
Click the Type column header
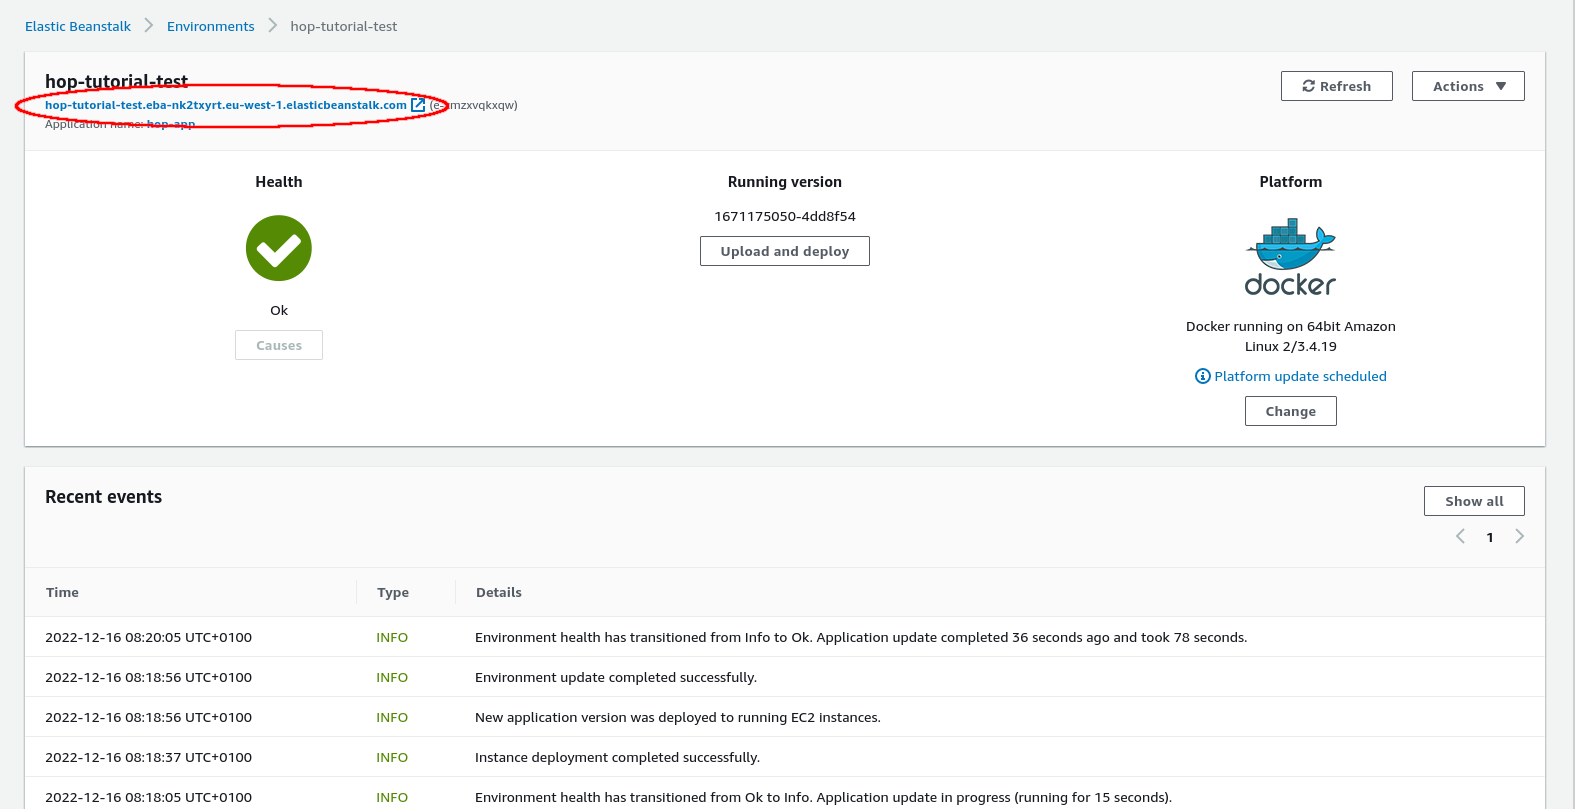point(393,592)
